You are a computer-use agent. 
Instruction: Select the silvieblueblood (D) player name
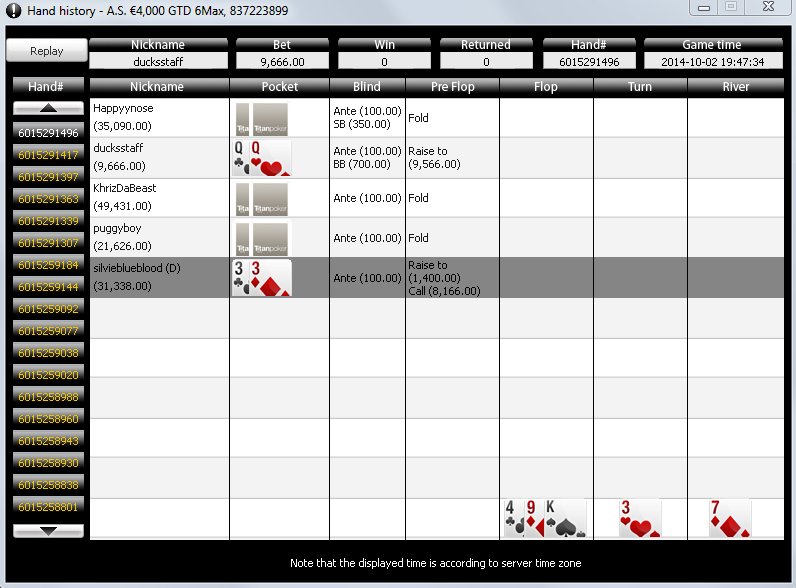[x=137, y=268]
